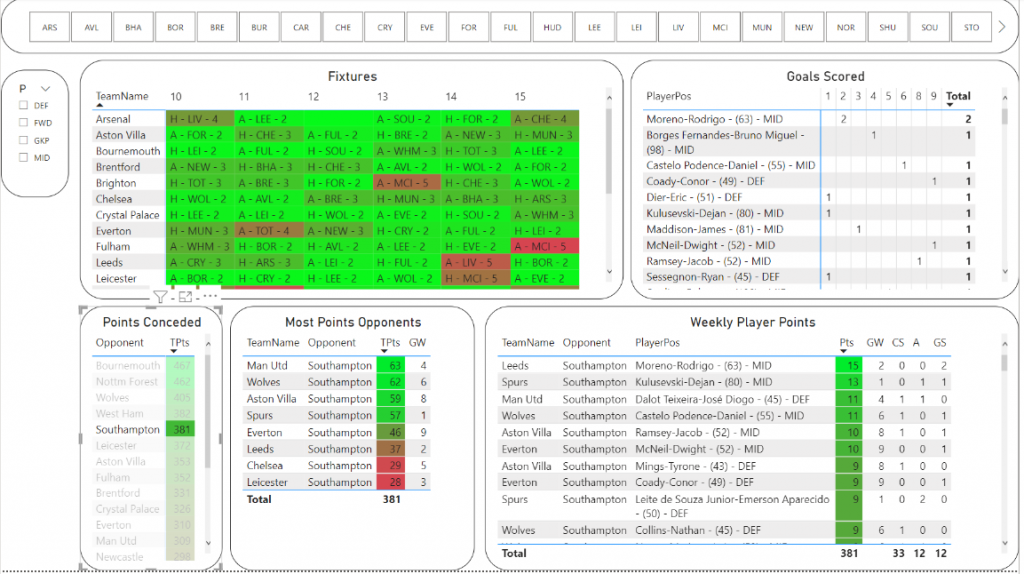The width and height of the screenshot is (1024, 574).
Task: Select the SOU team tile
Action: click(930, 28)
